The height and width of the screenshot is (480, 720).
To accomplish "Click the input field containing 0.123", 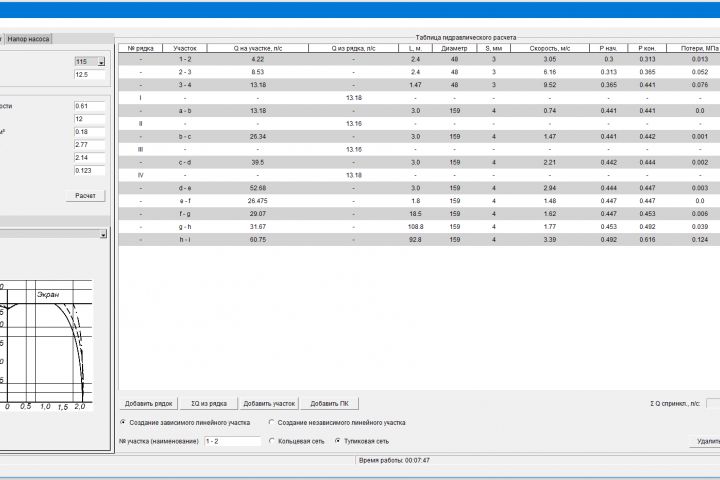I will (x=90, y=170).
